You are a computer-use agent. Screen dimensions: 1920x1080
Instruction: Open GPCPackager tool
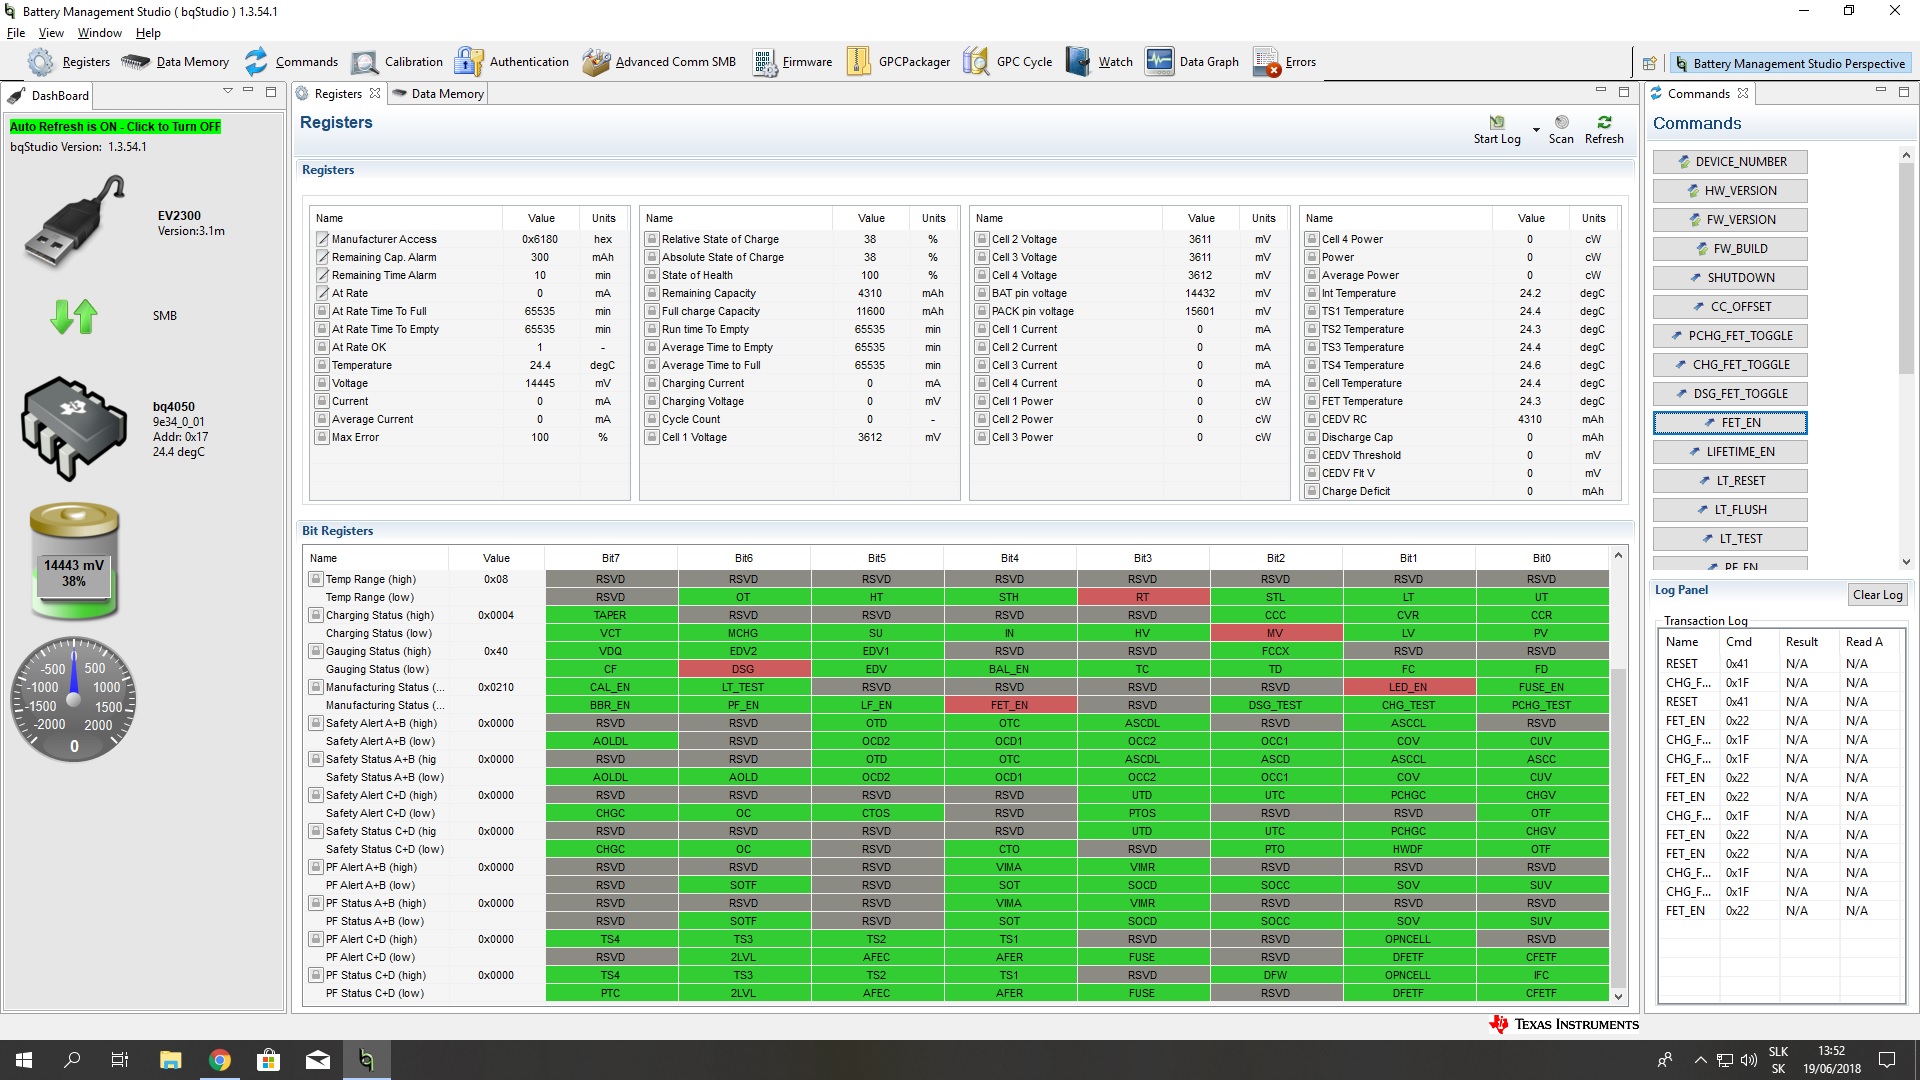pos(858,62)
